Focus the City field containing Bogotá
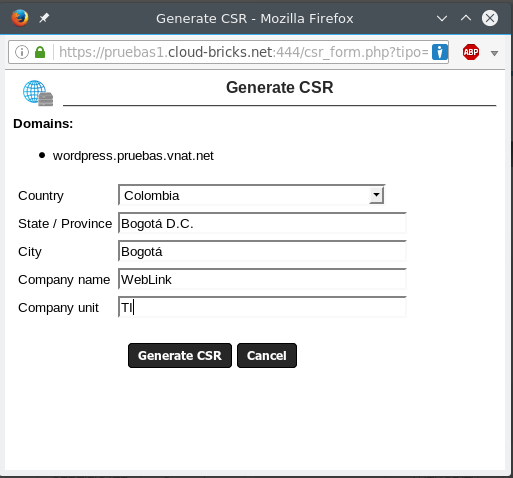The width and height of the screenshot is (513, 478). point(262,251)
